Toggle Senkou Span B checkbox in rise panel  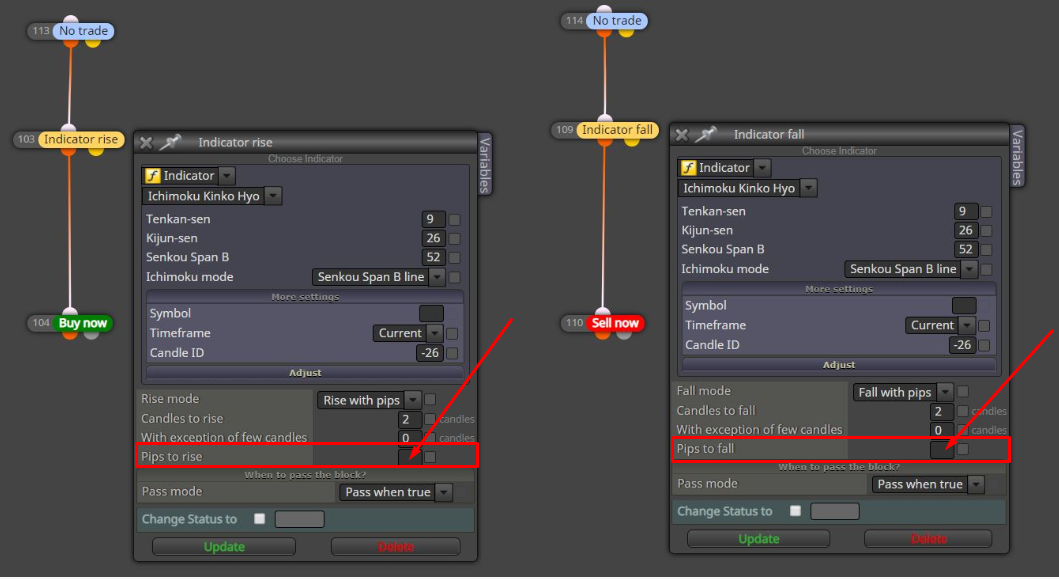(455, 257)
